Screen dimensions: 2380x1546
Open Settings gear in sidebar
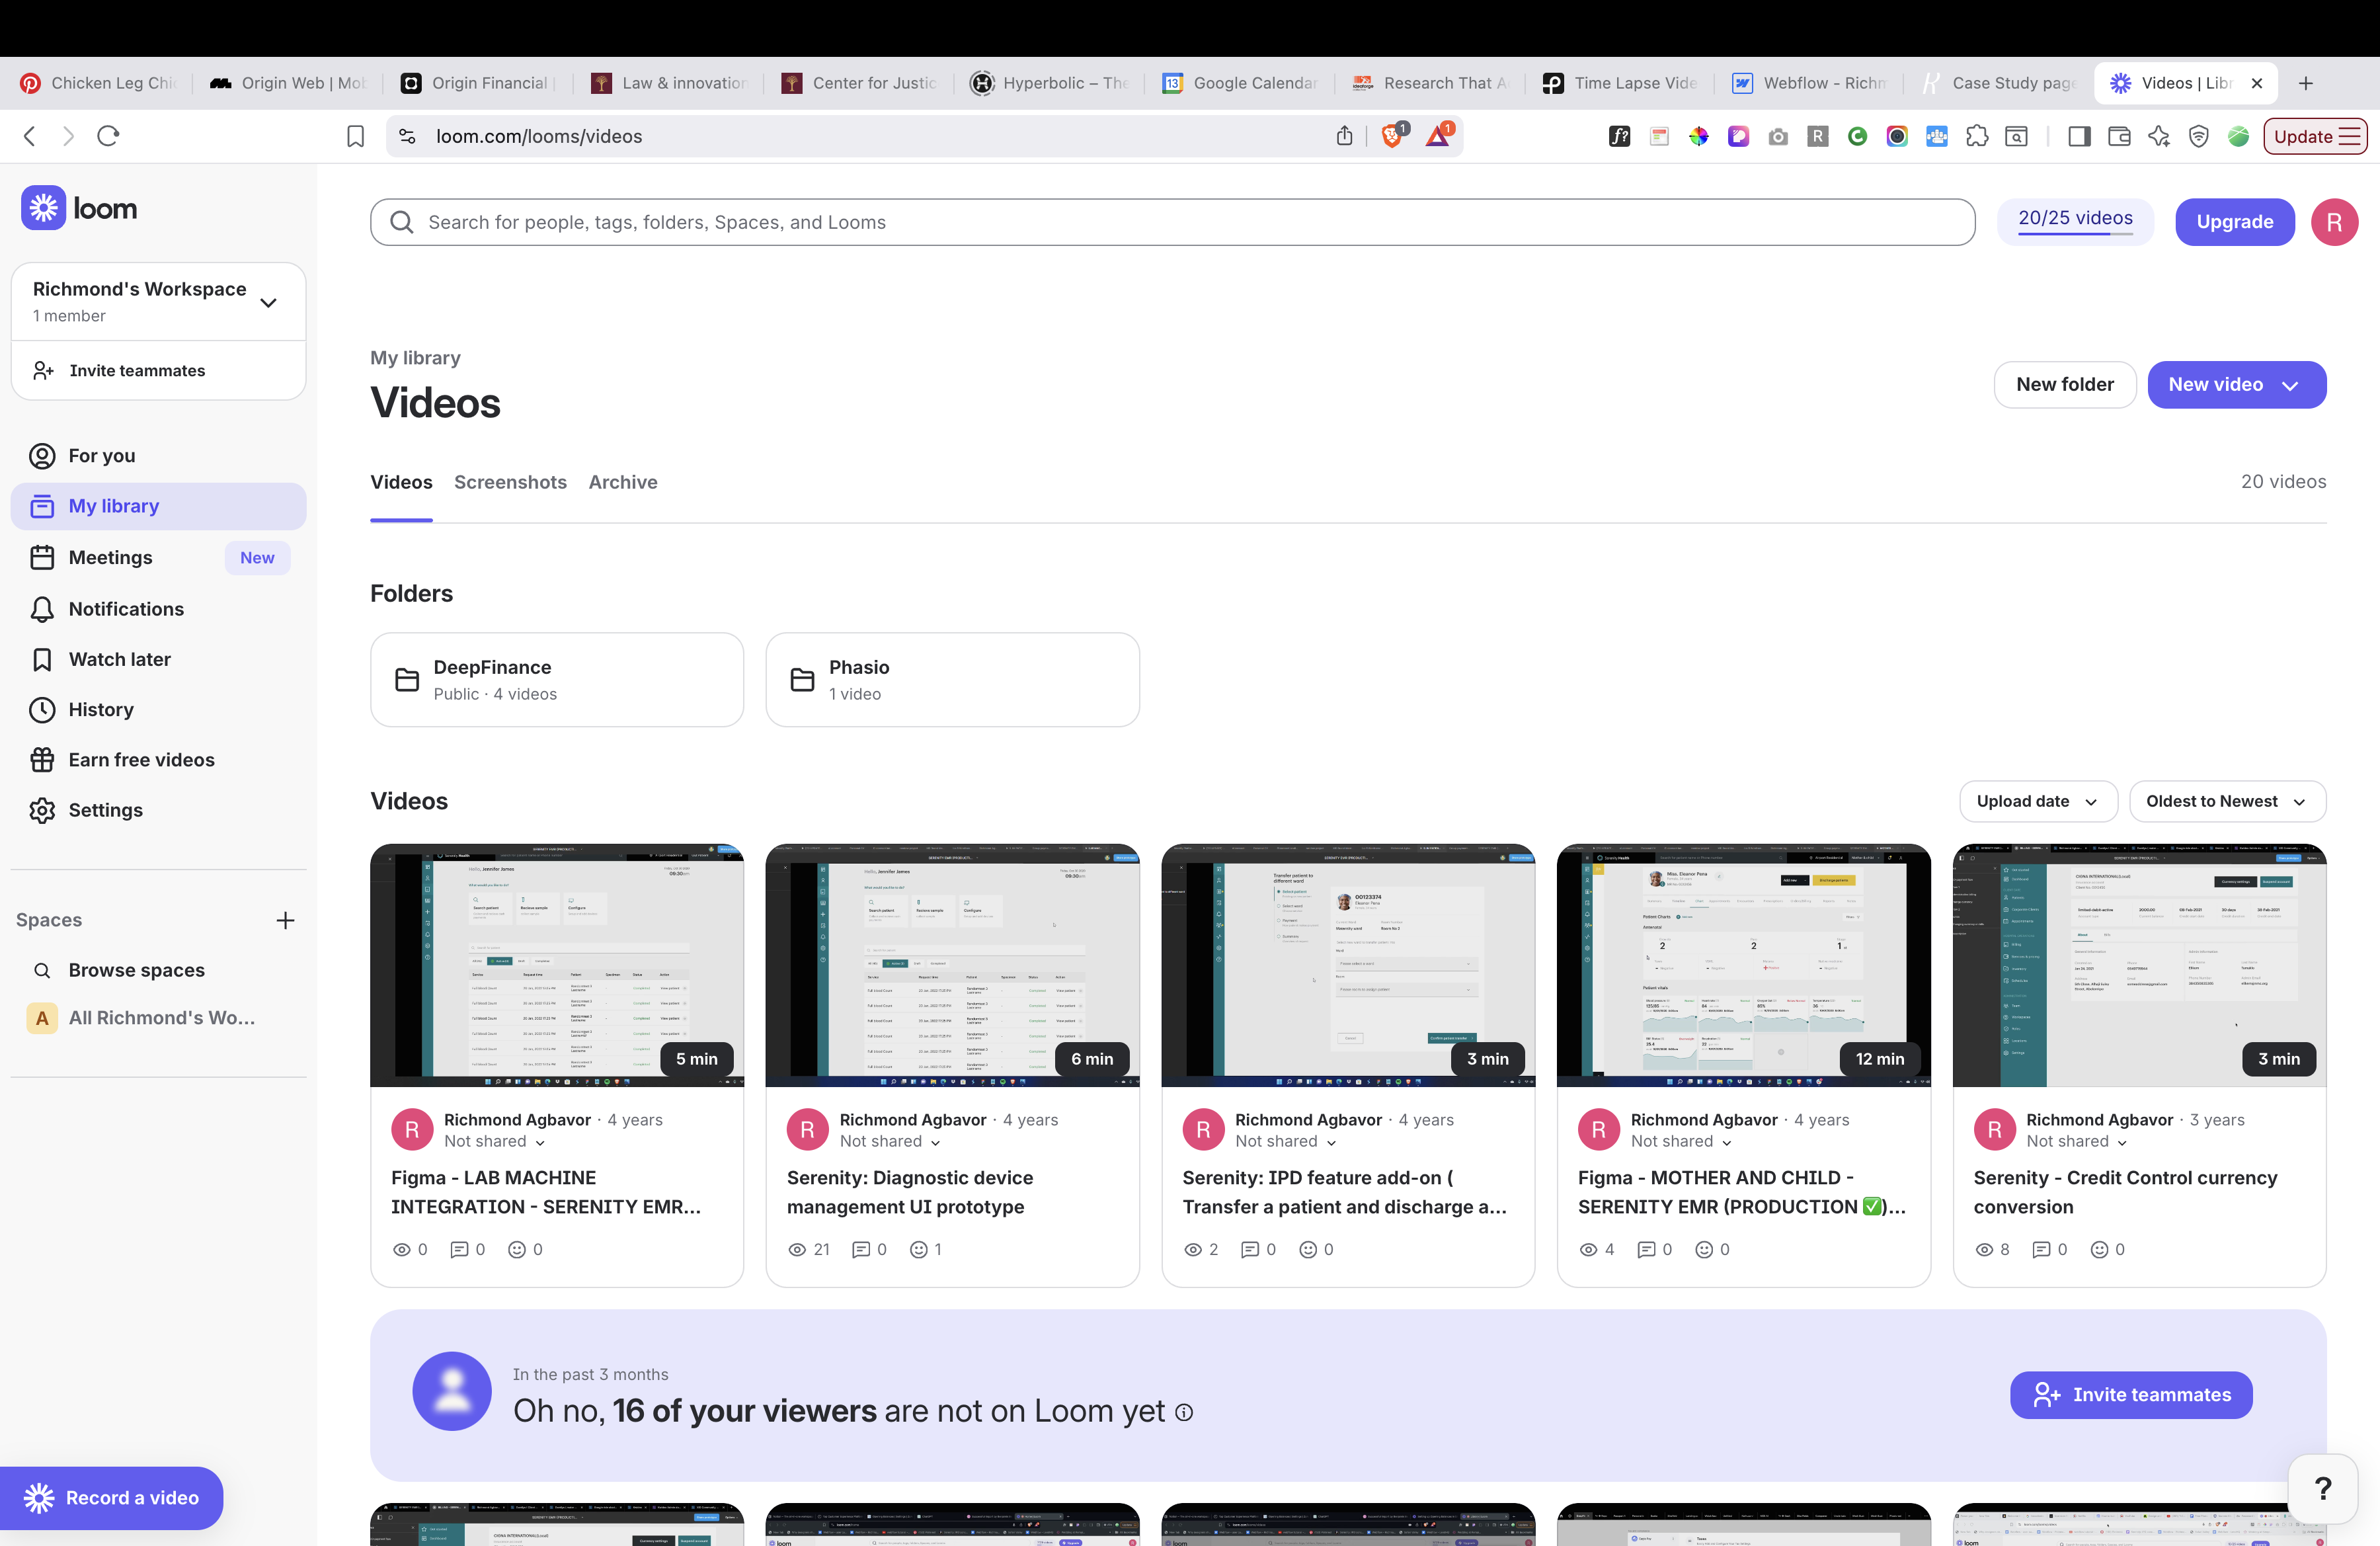point(42,810)
